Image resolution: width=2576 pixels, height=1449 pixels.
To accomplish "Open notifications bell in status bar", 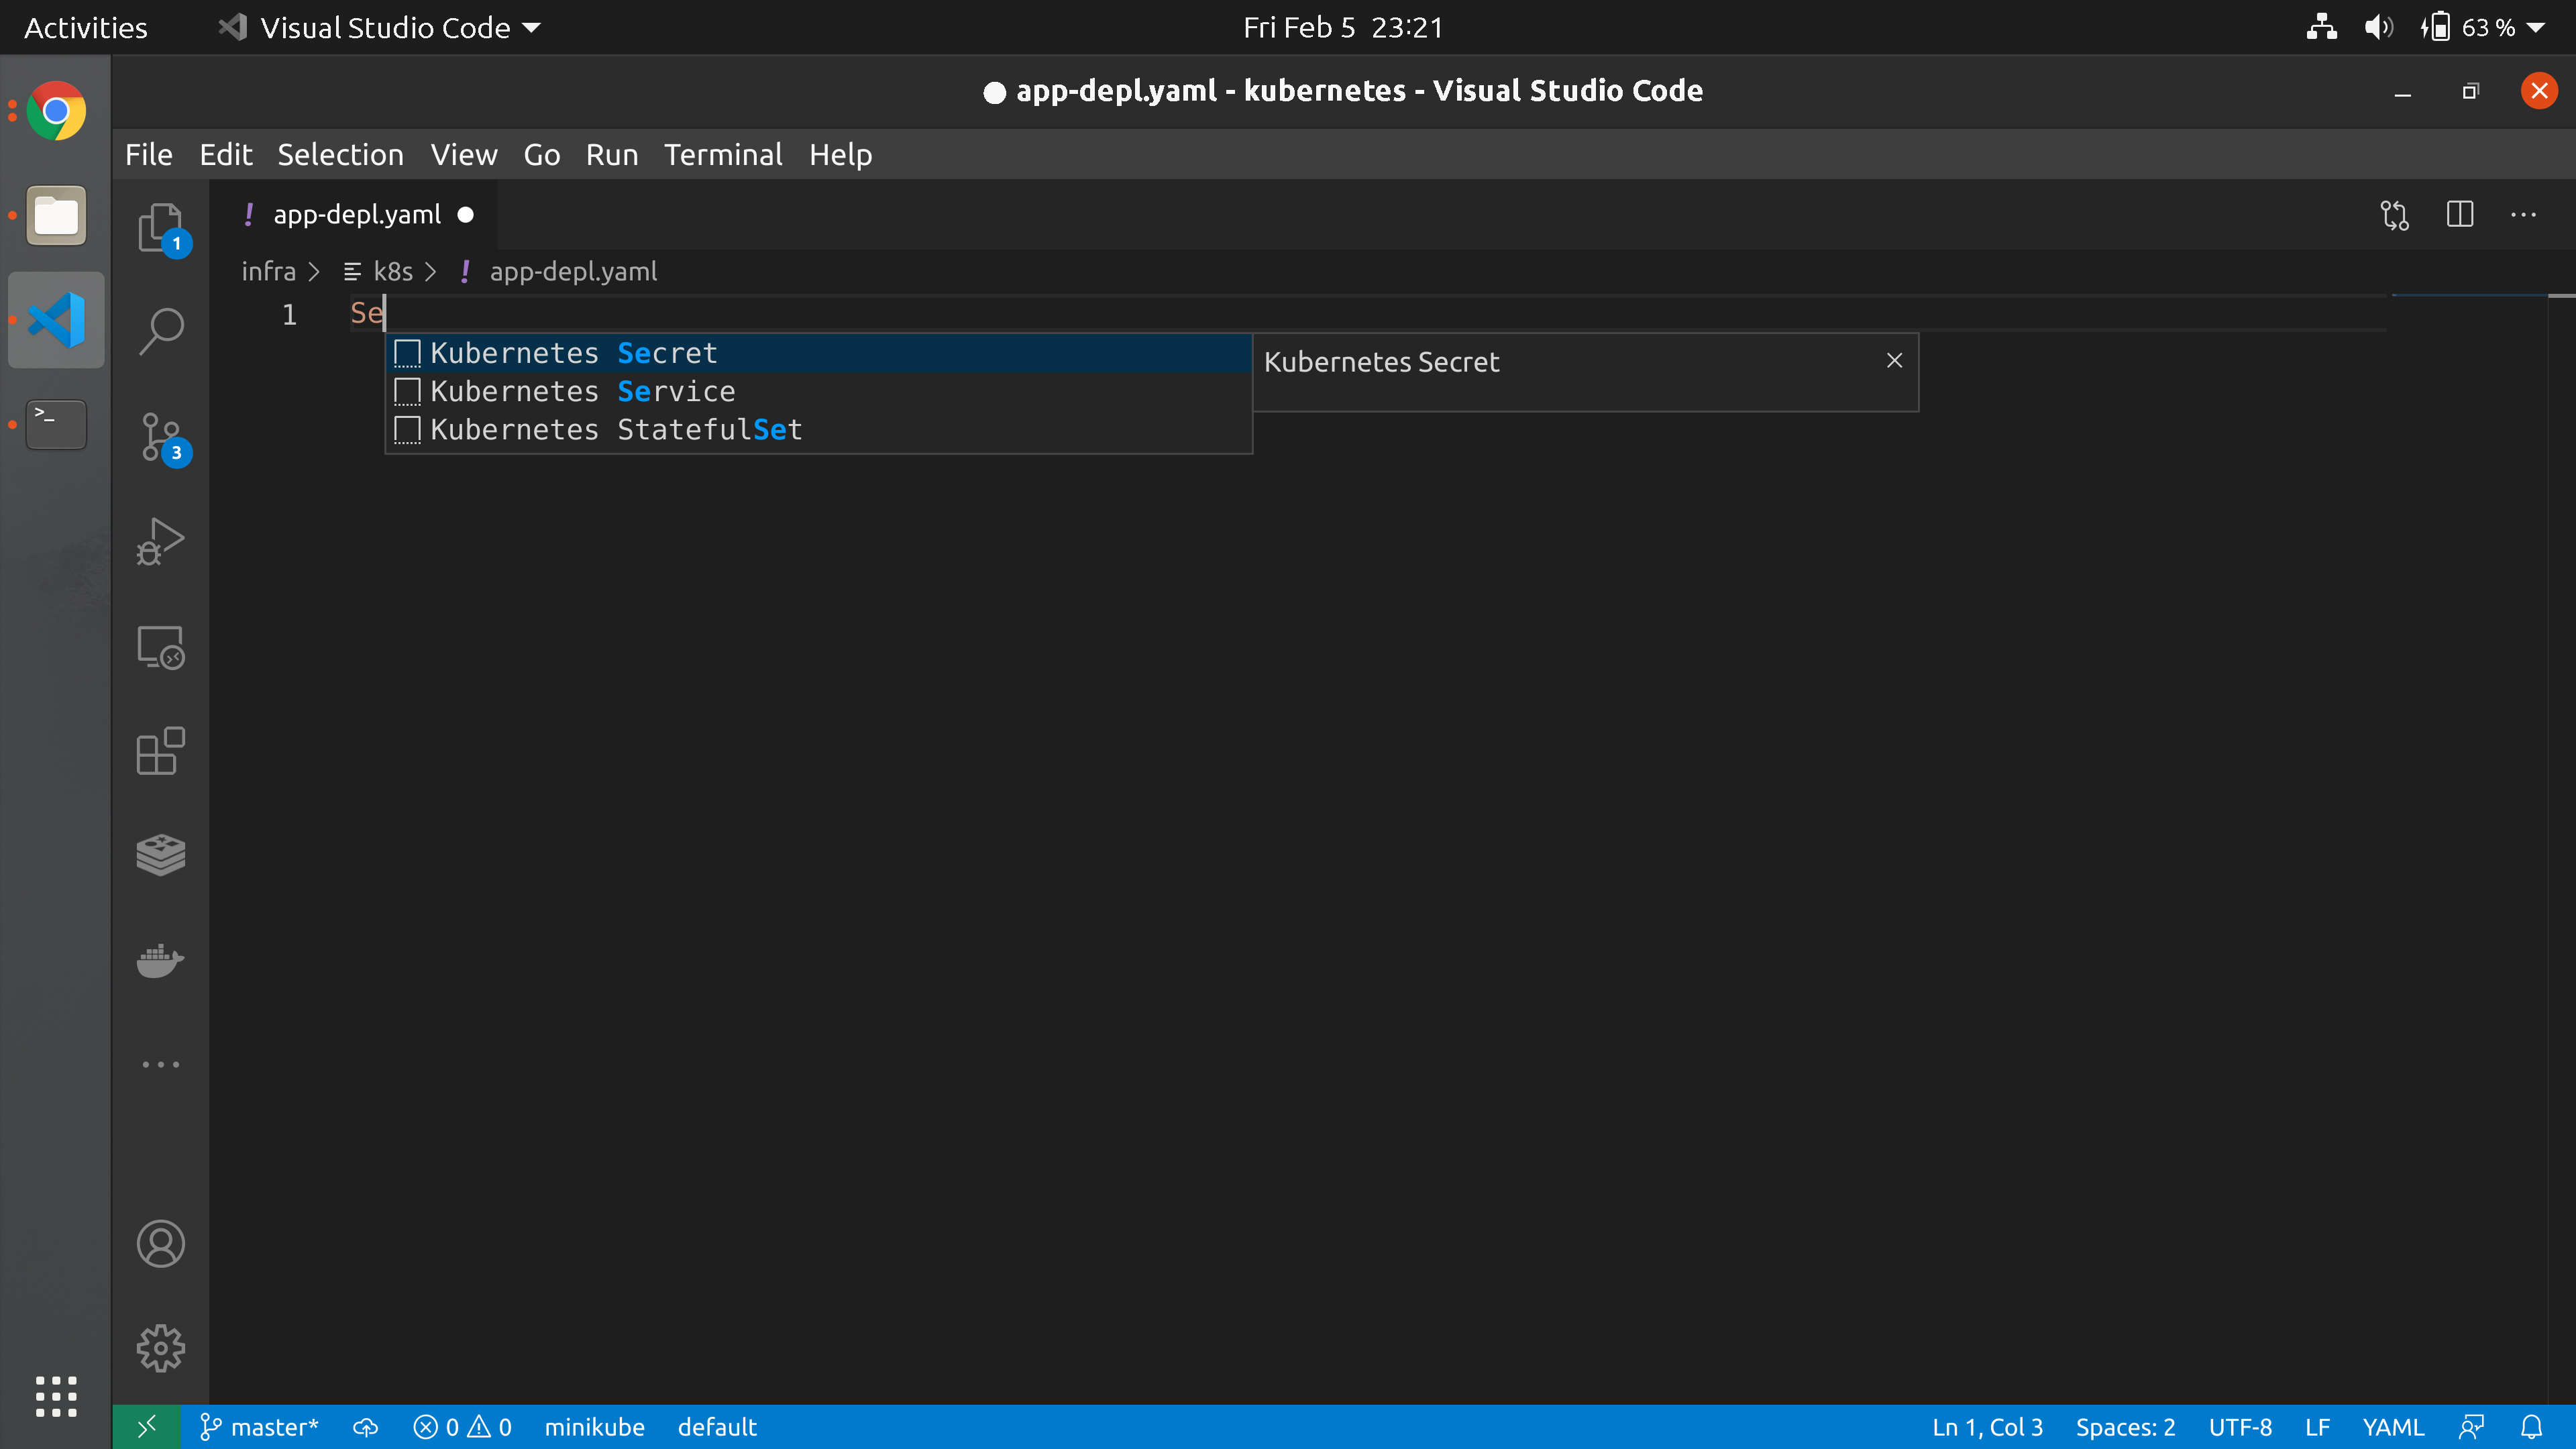I will (2531, 1427).
